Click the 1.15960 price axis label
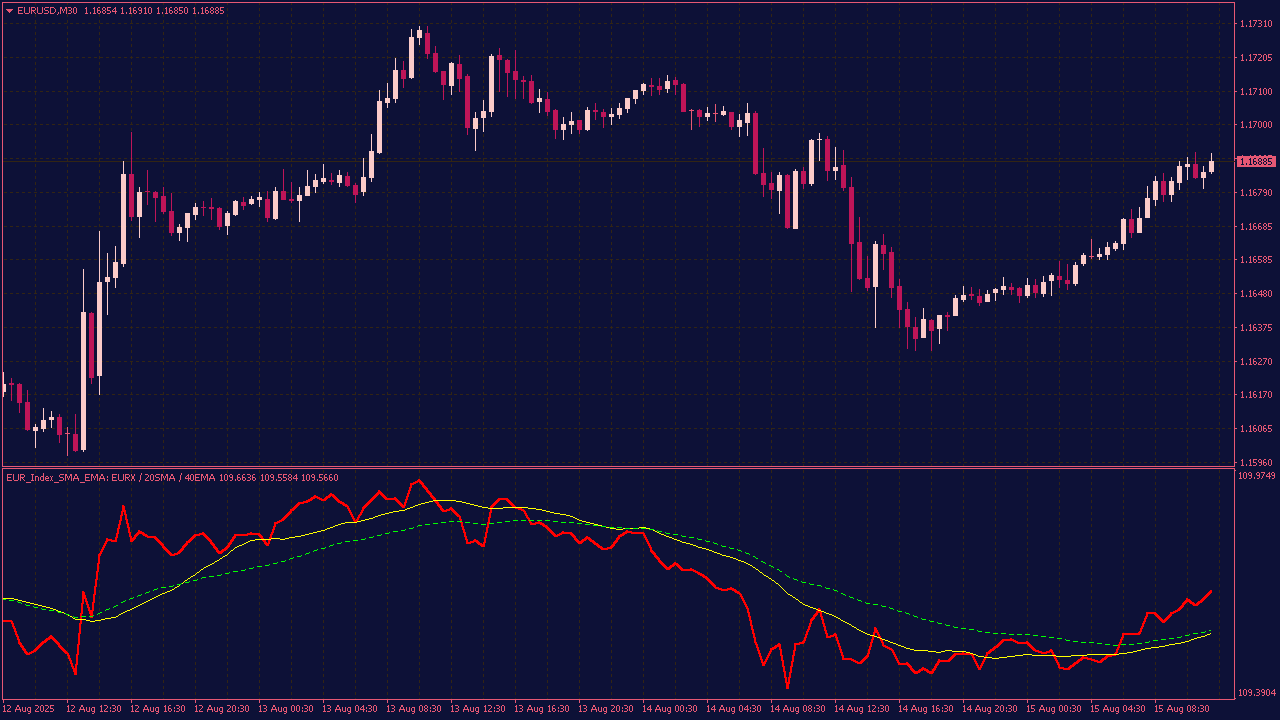Screen dimensions: 1280x720 [x=1255, y=462]
